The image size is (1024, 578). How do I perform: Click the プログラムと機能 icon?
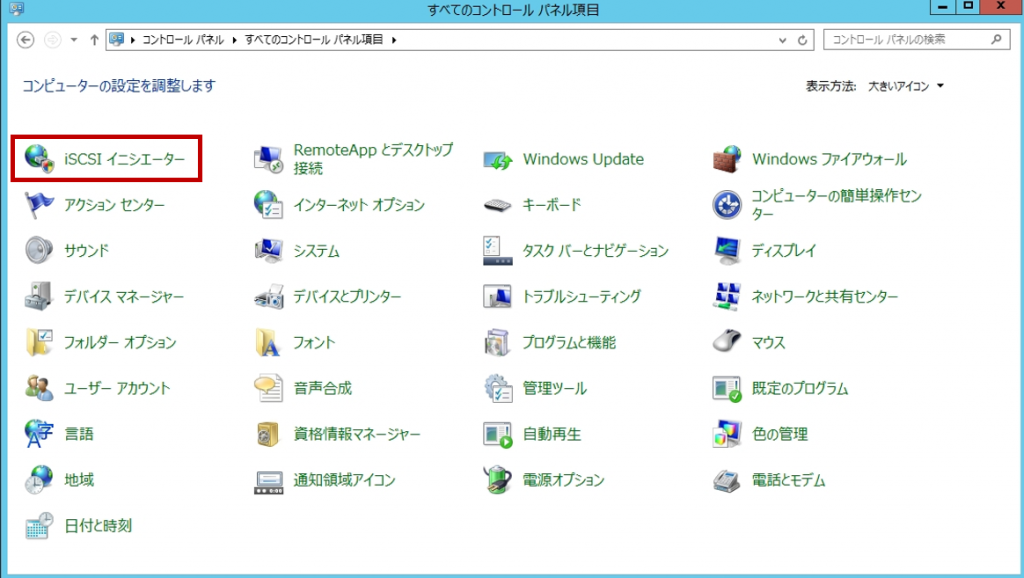[x=498, y=342]
